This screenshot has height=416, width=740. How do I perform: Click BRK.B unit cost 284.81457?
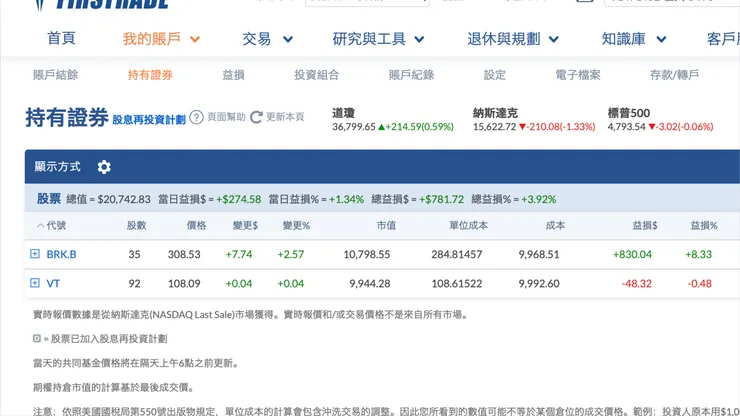(x=457, y=254)
